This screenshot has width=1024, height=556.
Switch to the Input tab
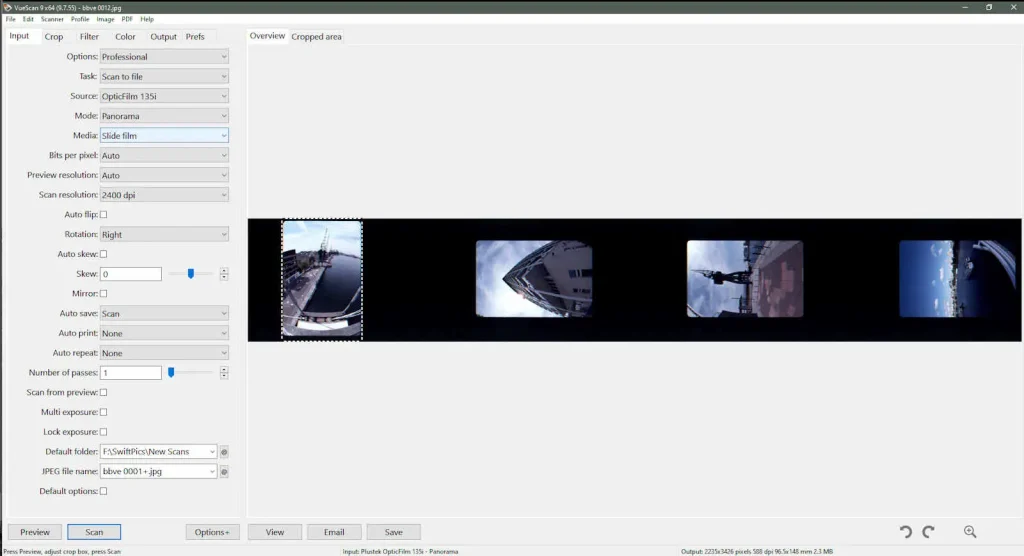19,36
